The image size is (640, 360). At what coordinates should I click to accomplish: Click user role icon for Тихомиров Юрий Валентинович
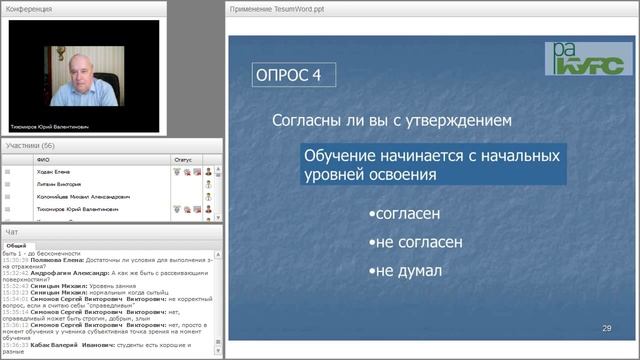(209, 209)
